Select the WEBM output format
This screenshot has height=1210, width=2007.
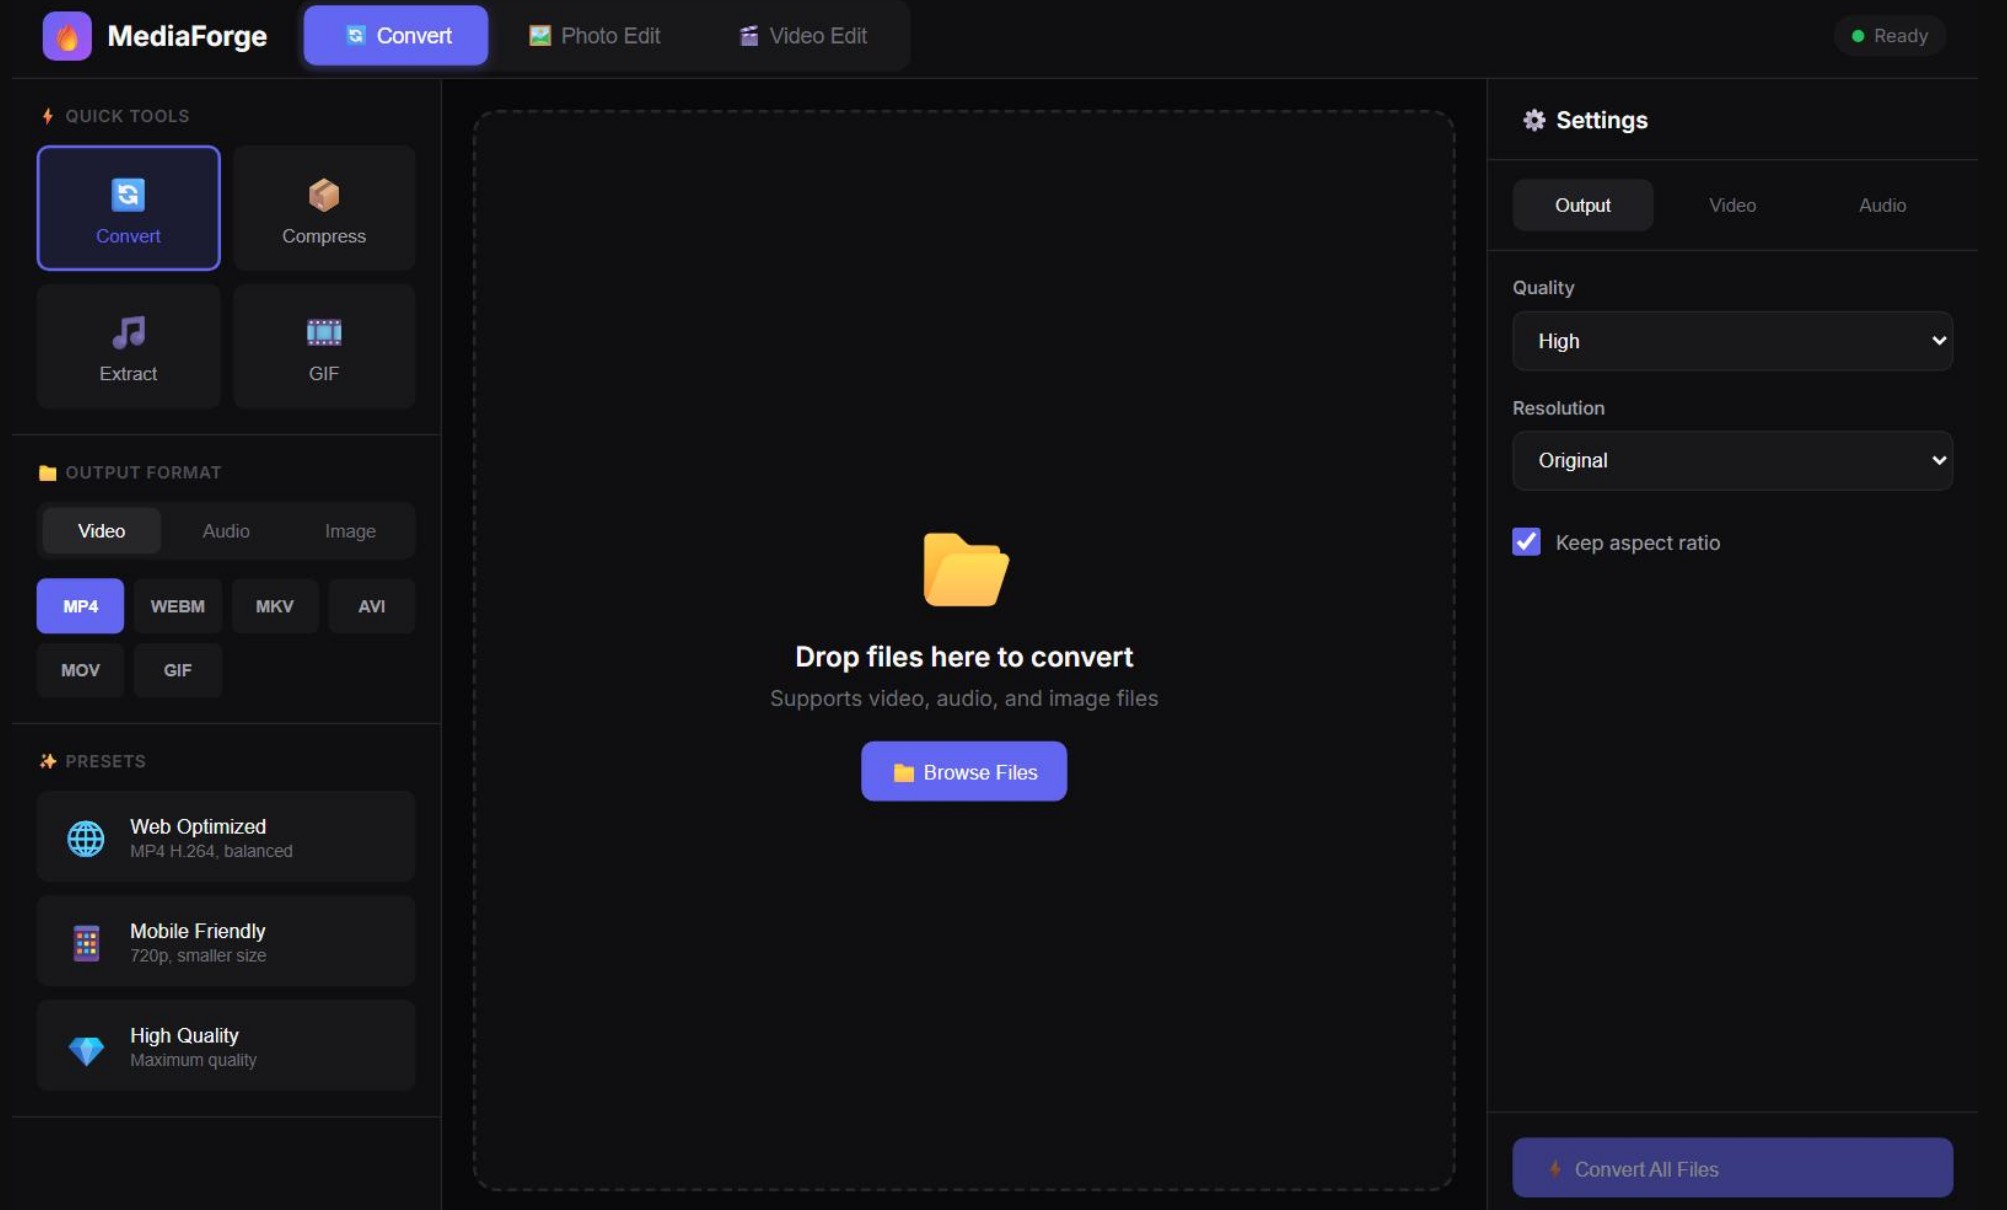177,606
